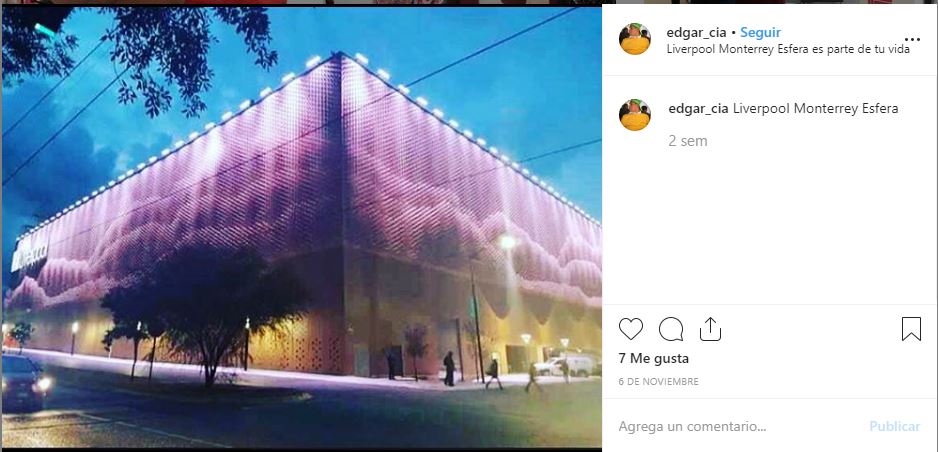Click the '2 sem' timestamp under the caption
The image size is (938, 452).
coord(688,141)
